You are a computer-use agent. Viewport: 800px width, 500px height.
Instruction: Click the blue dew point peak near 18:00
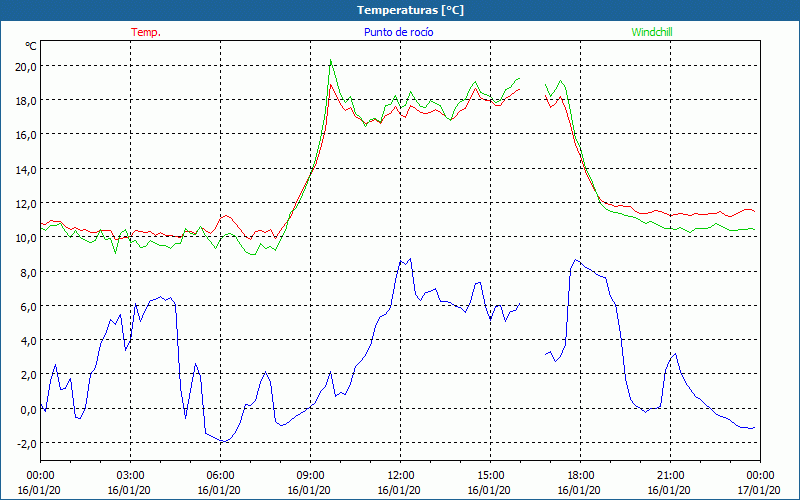click(x=576, y=260)
